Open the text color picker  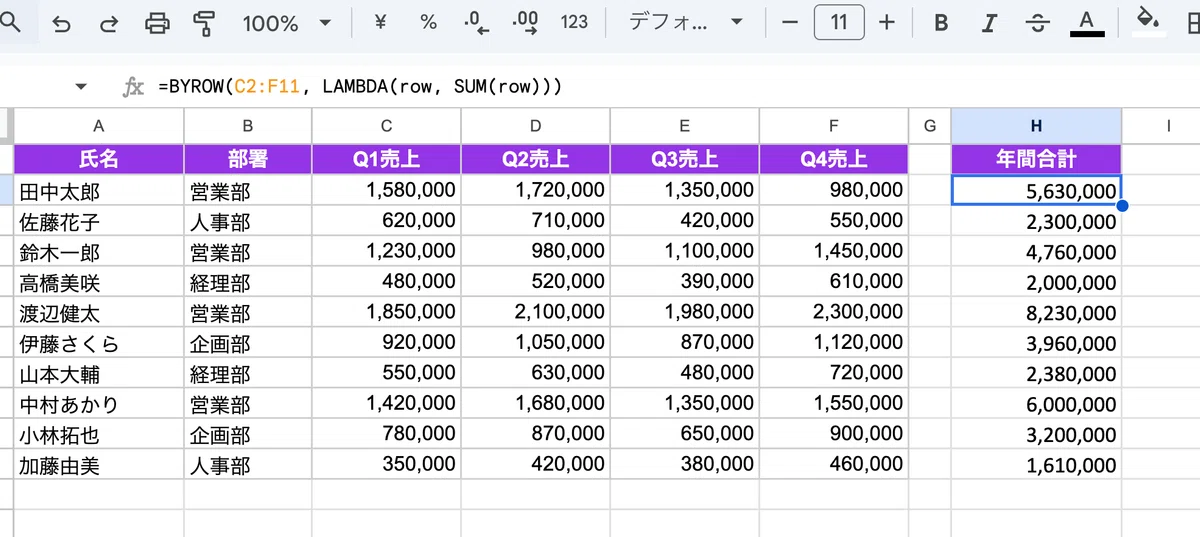coord(1087,23)
